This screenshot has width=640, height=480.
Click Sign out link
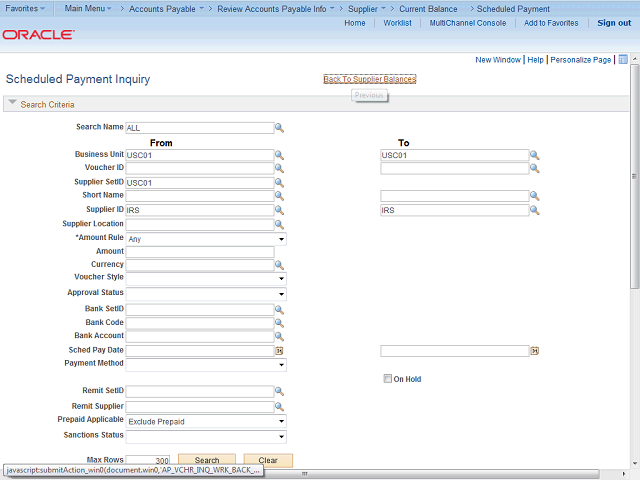tap(614, 23)
